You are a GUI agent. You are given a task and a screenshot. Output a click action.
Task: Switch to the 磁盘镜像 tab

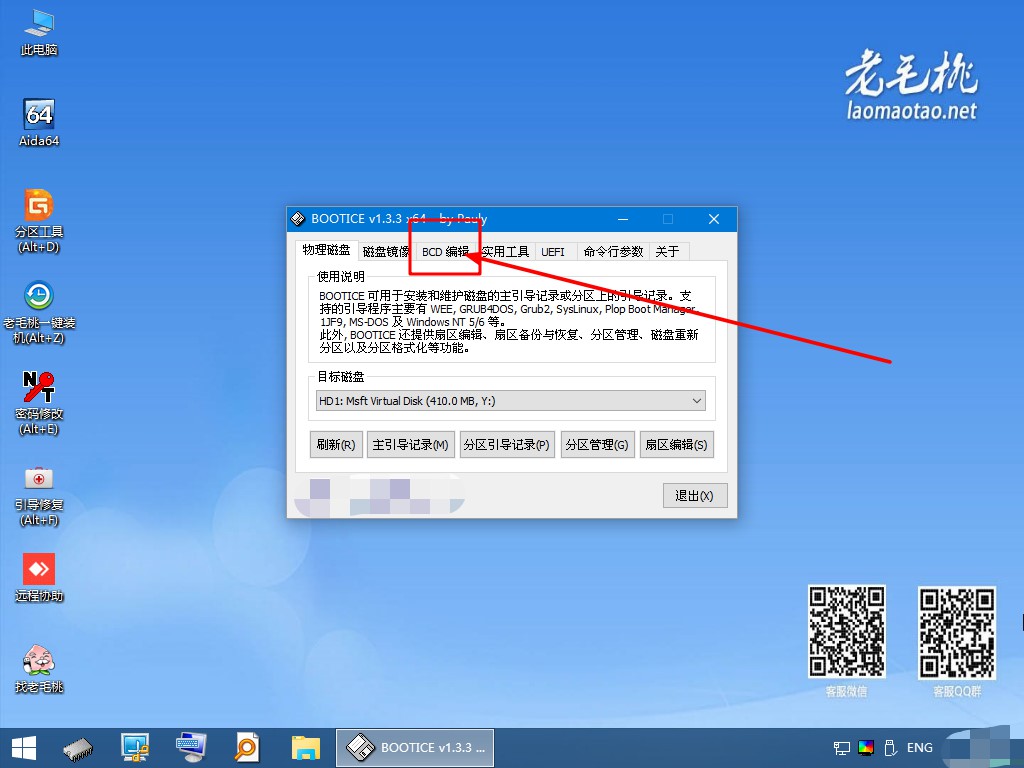tap(384, 252)
